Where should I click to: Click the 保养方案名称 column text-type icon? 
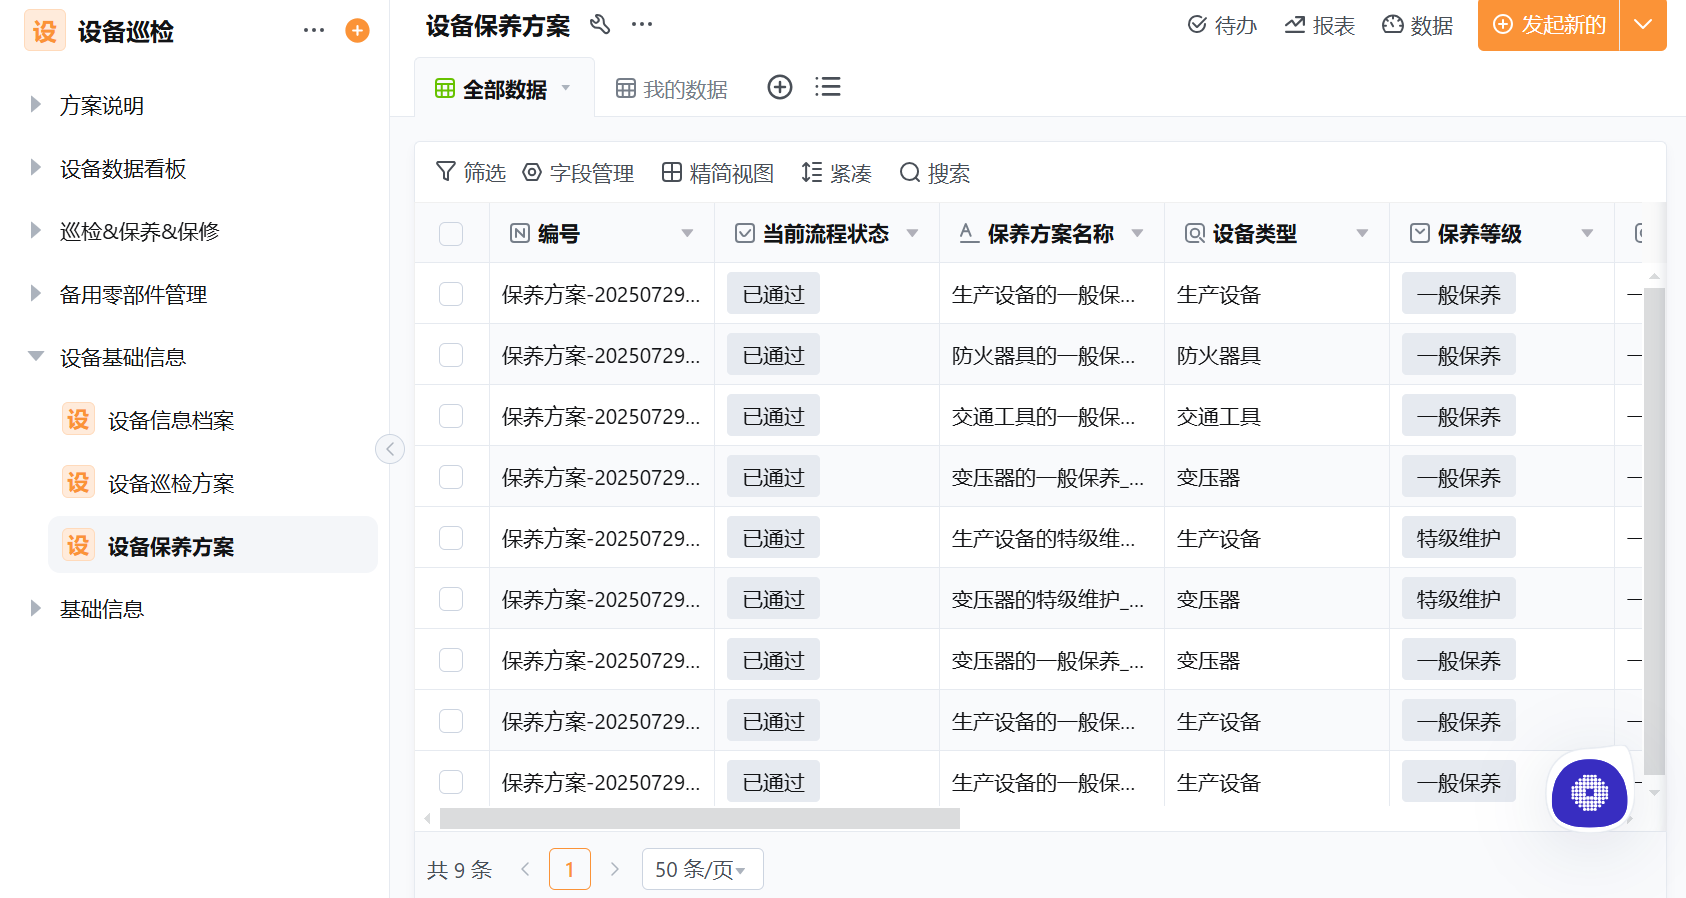(x=969, y=233)
